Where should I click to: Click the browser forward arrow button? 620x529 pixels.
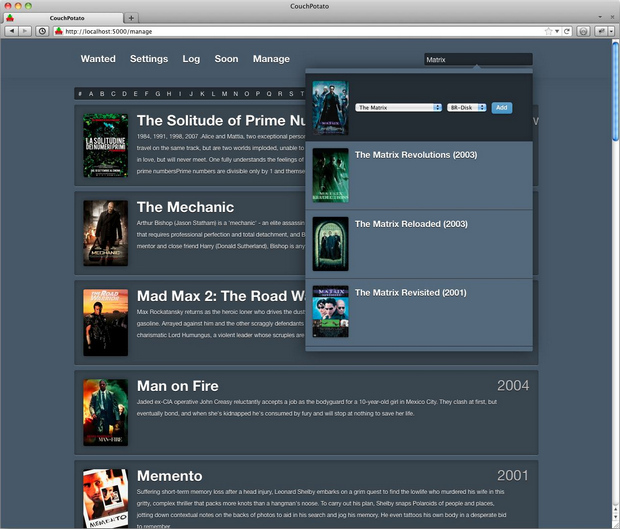[x=25, y=31]
